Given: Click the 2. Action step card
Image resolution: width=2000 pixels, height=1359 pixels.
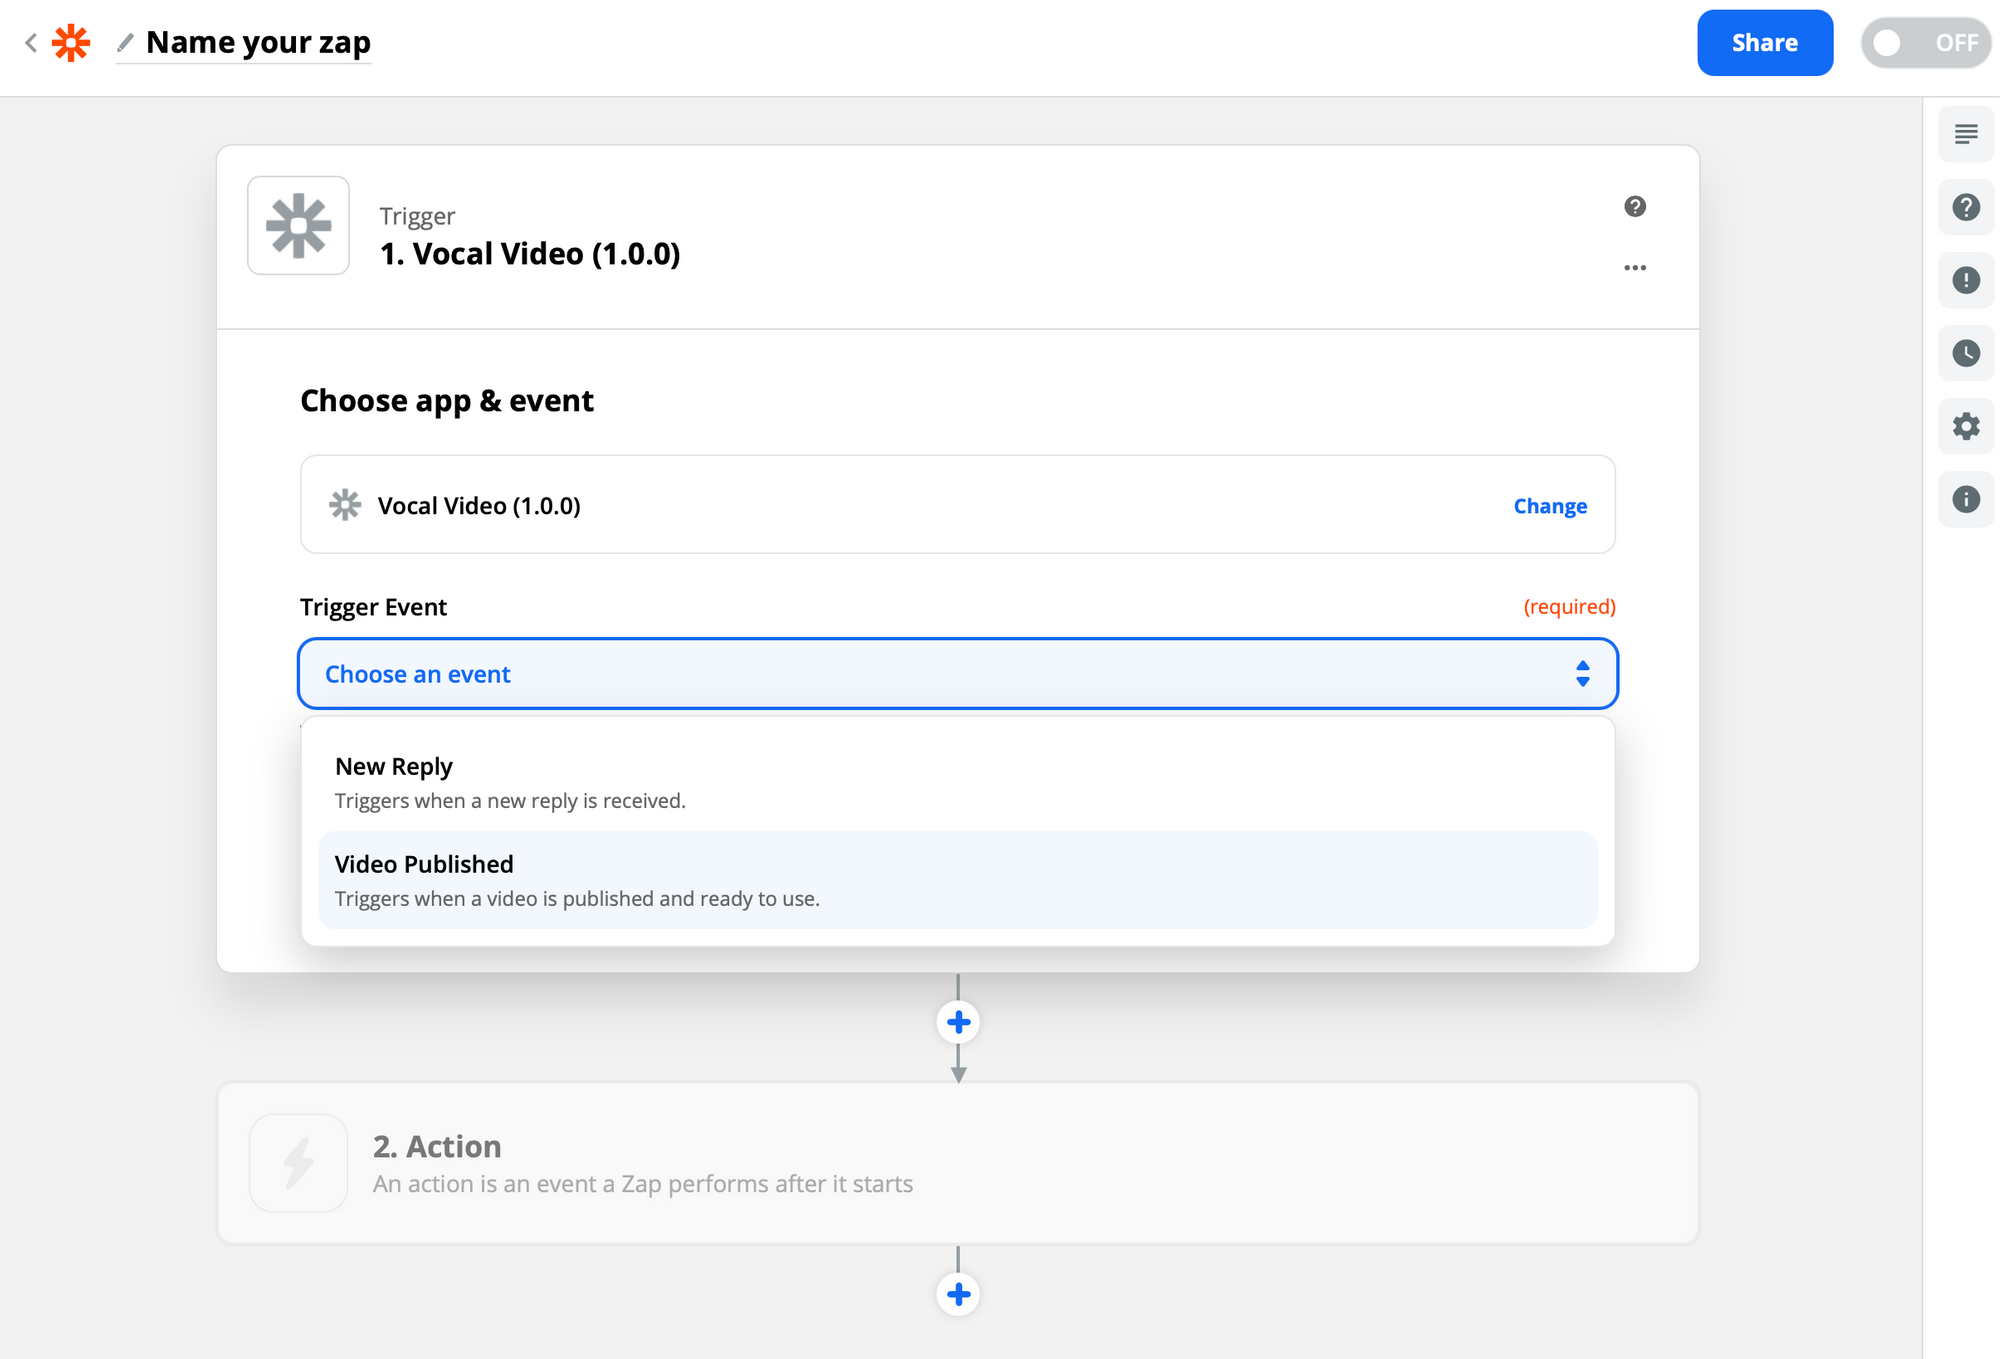Looking at the screenshot, I should click(956, 1163).
